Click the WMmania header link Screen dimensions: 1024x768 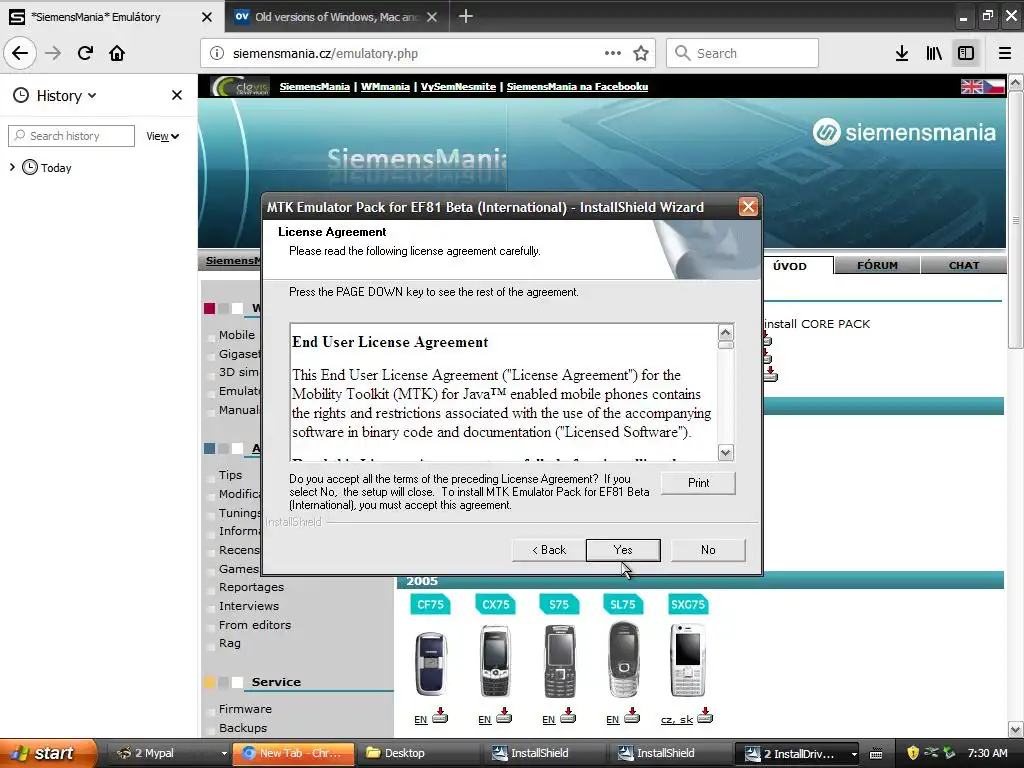coord(385,86)
